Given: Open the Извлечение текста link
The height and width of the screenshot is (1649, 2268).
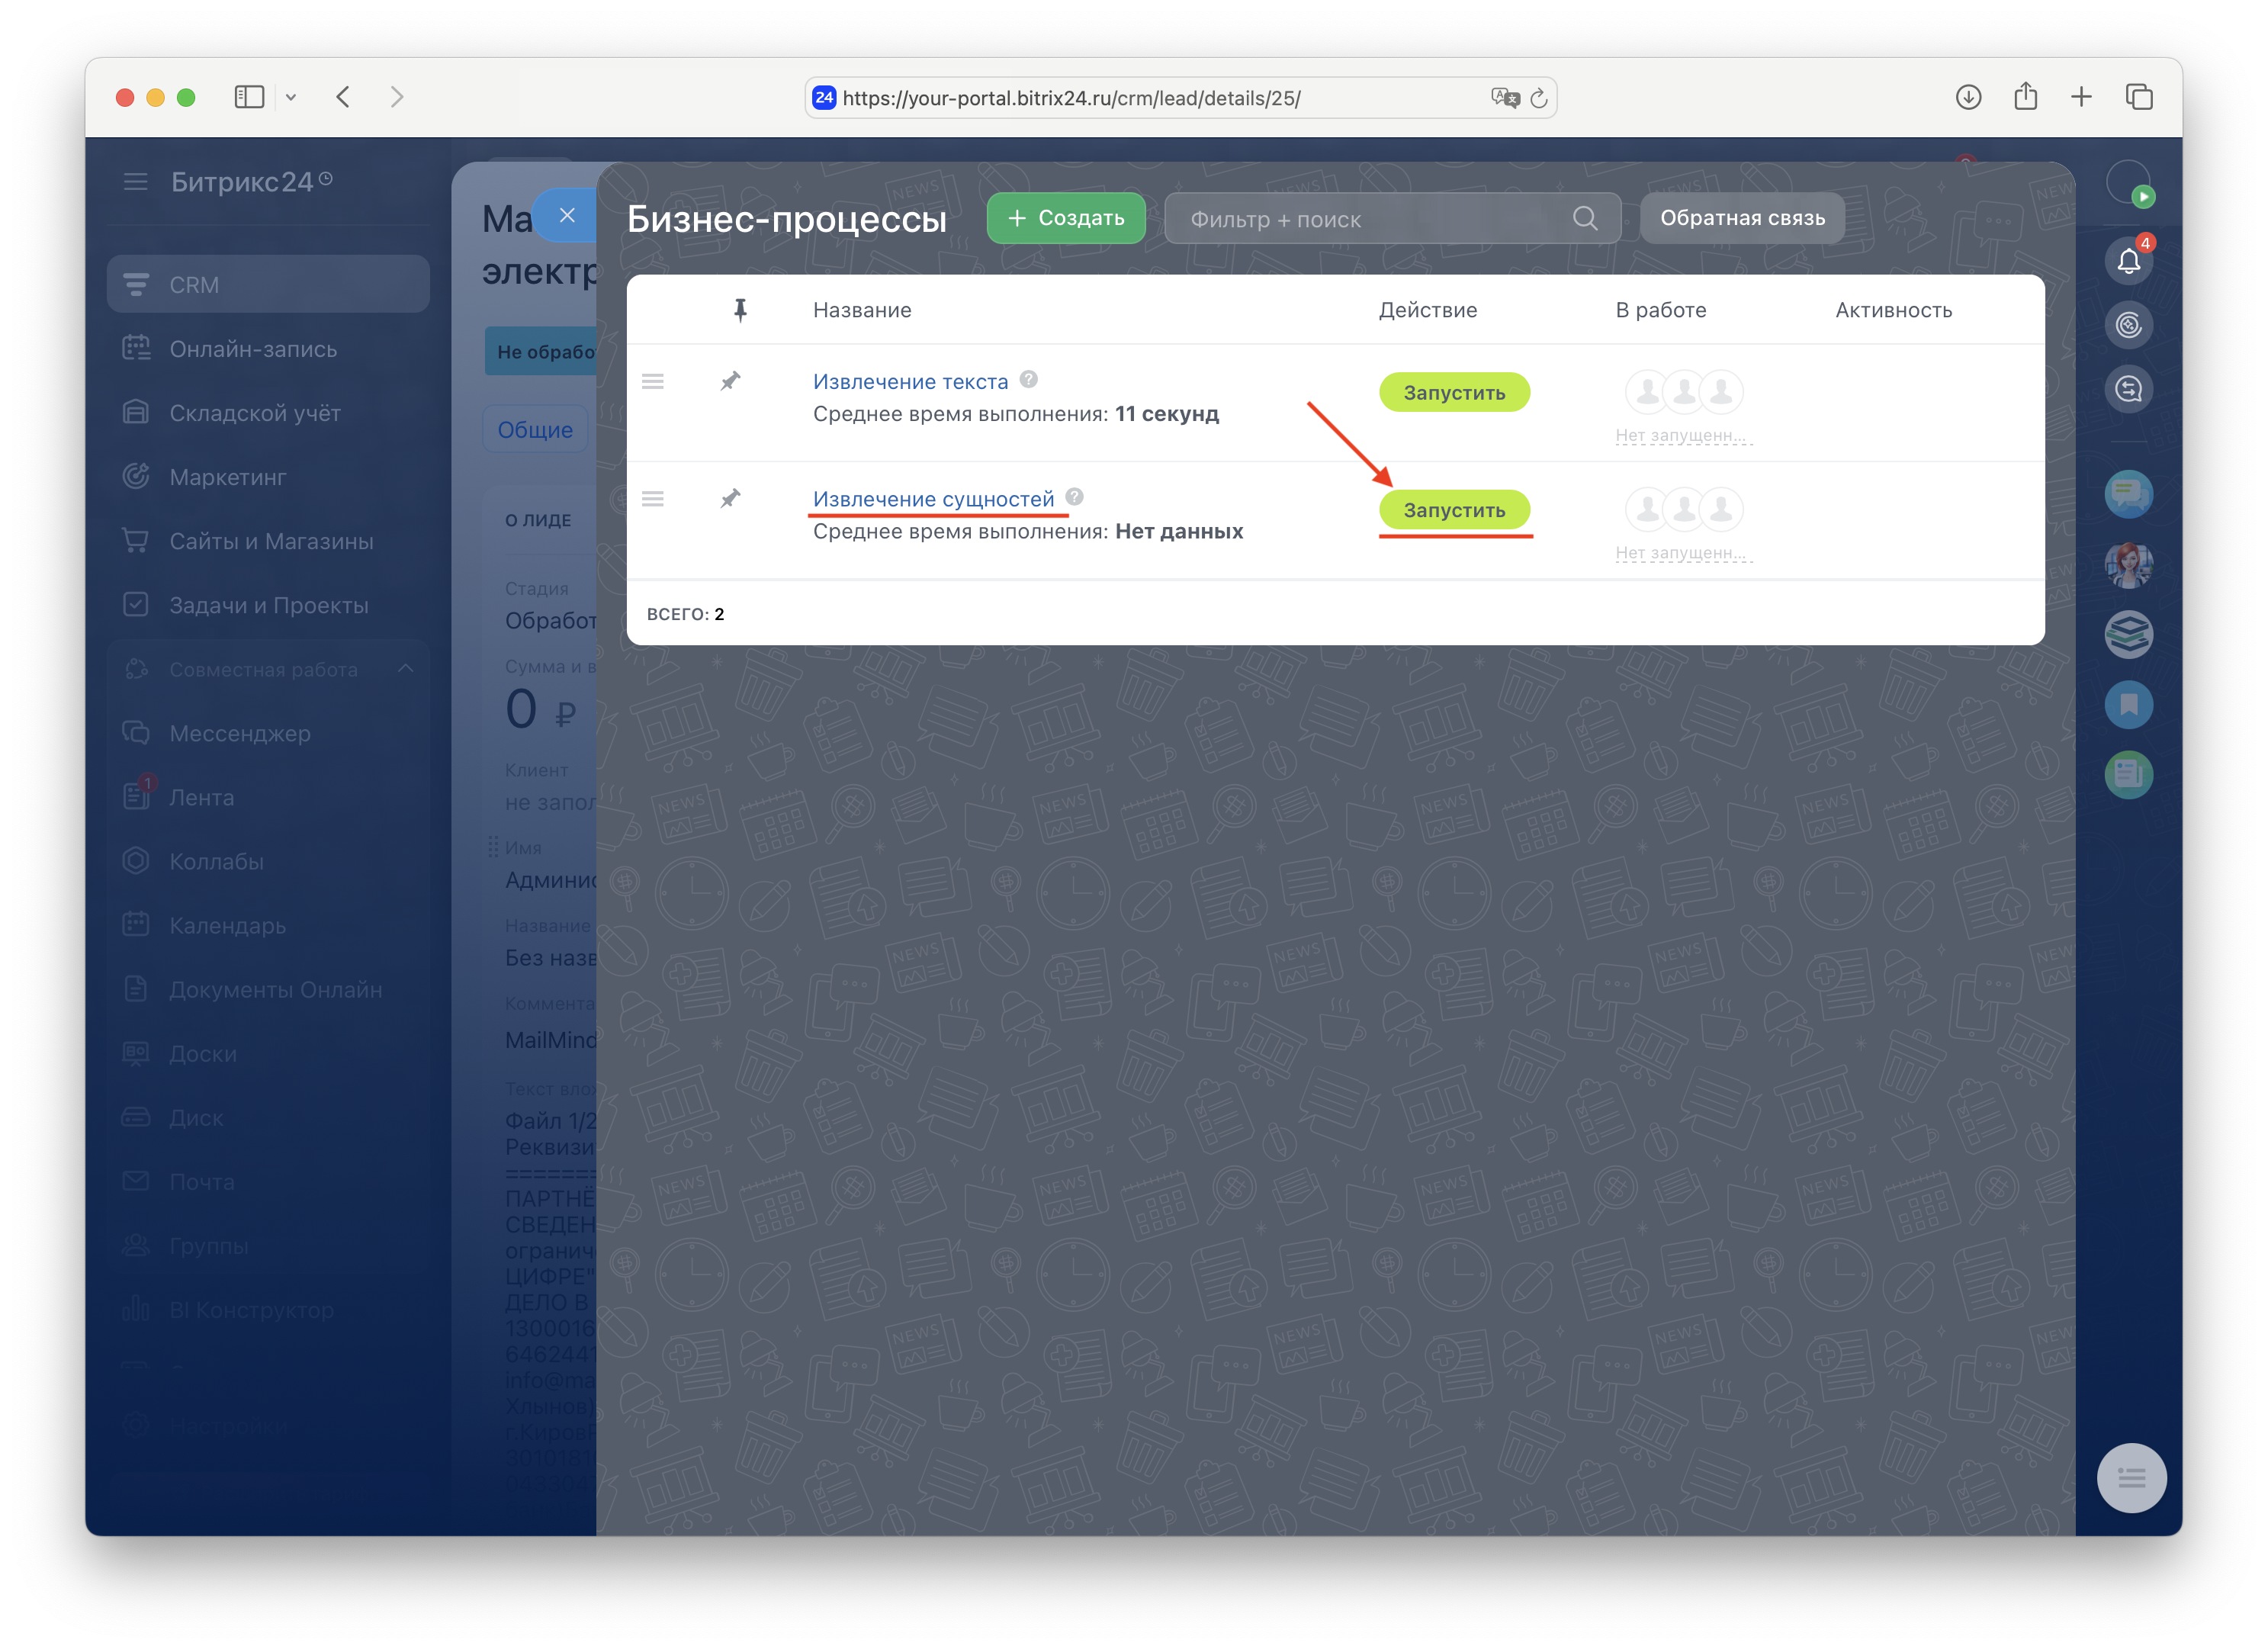Looking at the screenshot, I should click(x=910, y=381).
